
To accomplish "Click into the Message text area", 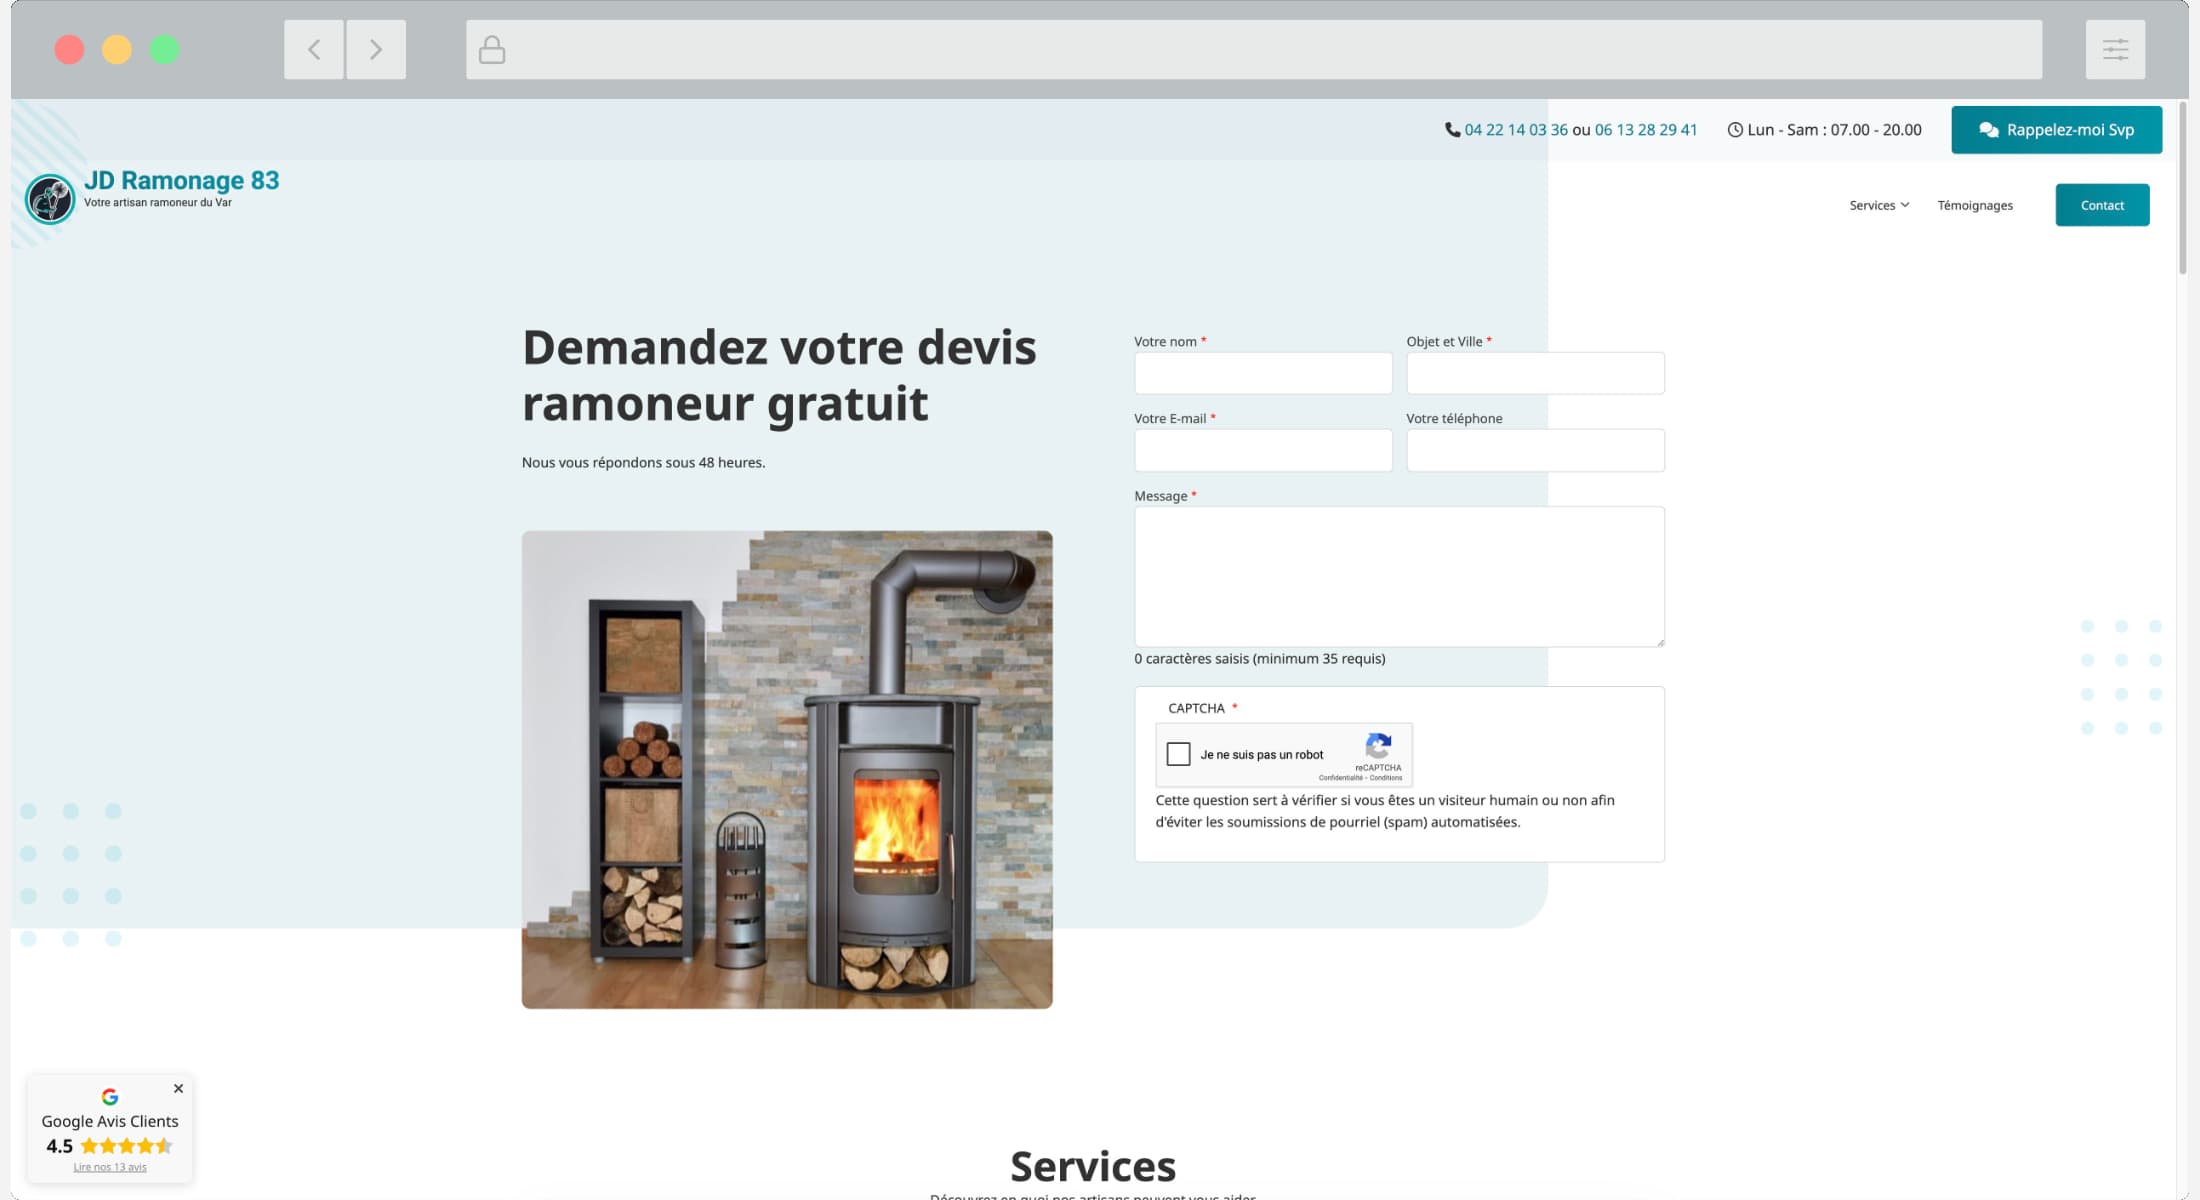I will (1398, 576).
